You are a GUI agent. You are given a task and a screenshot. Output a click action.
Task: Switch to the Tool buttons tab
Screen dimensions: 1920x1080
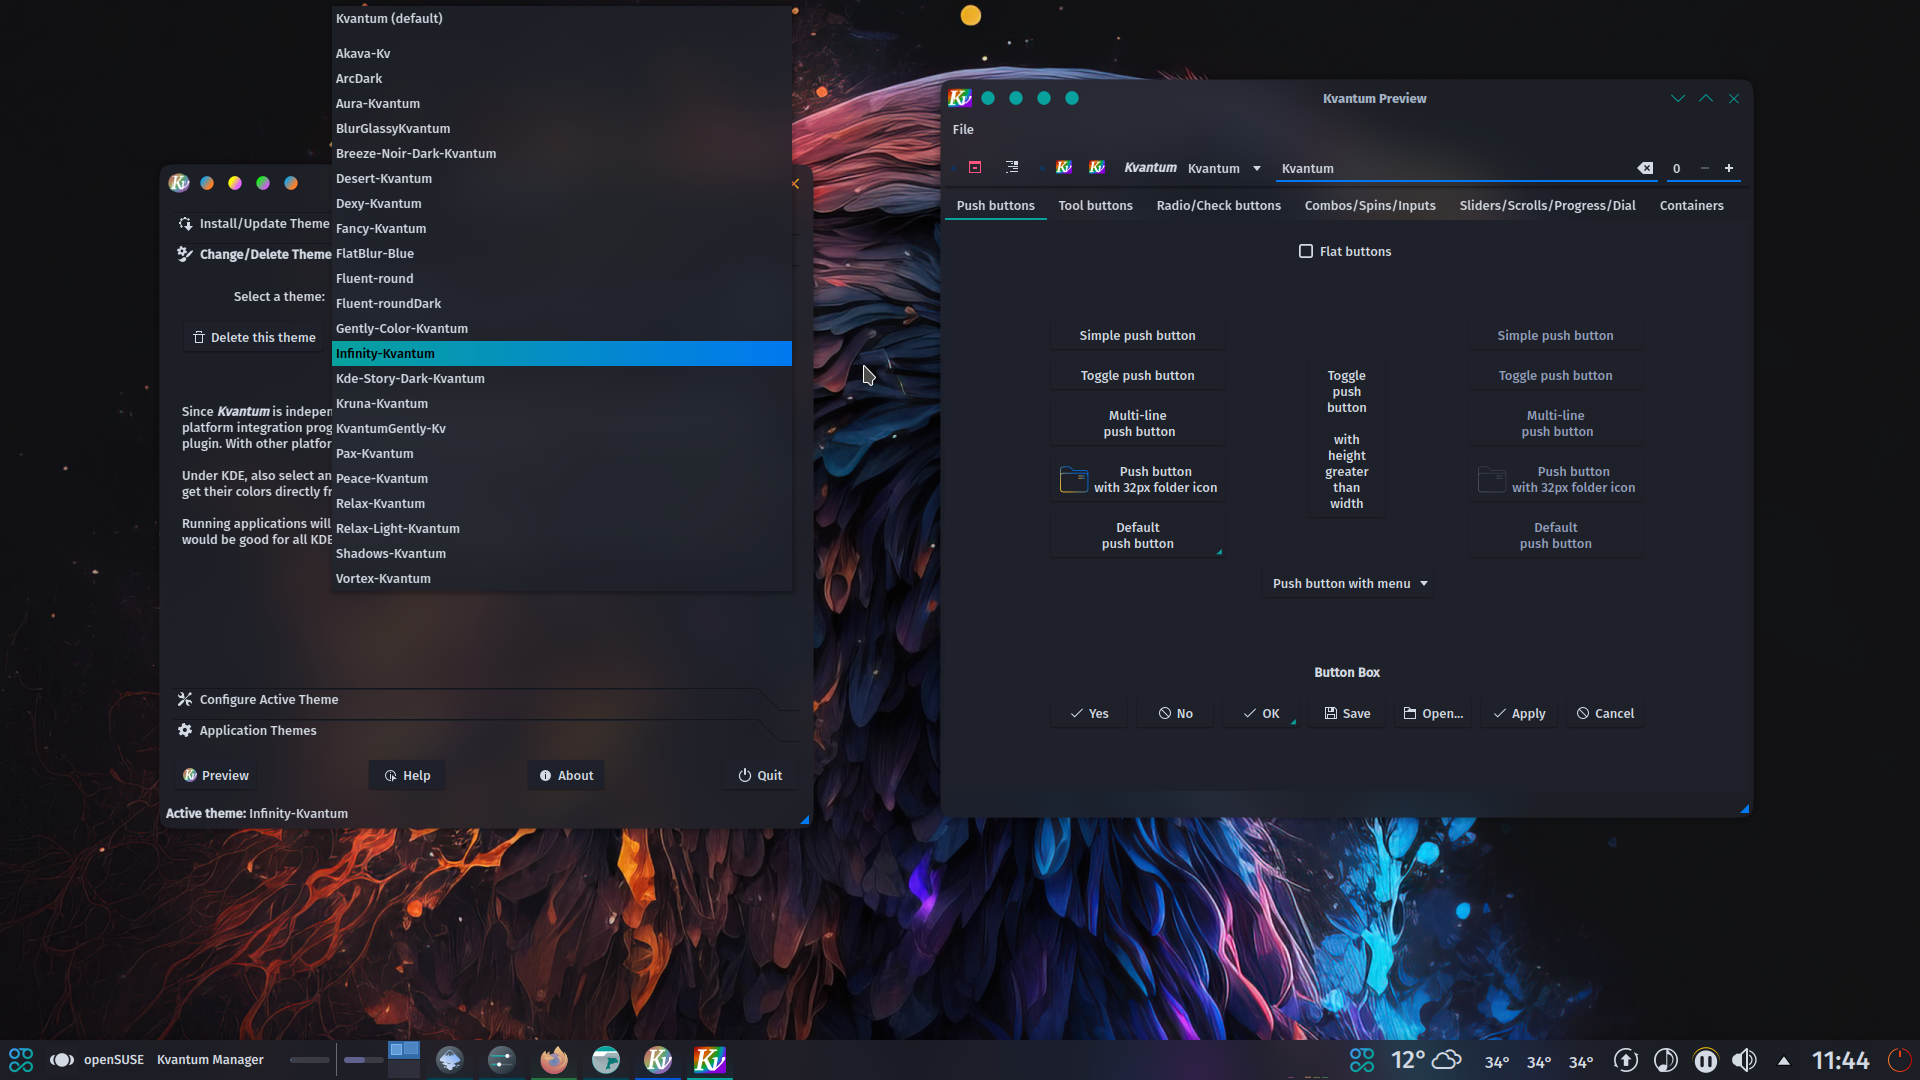[1095, 205]
